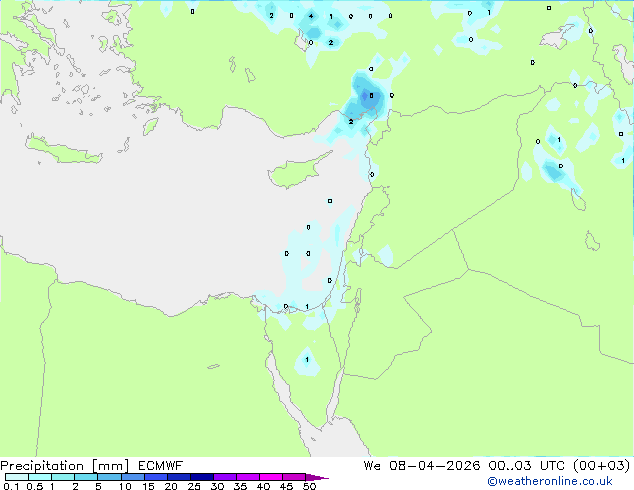The image size is (634, 490).
Task: Click the '0.5' legend scale label
Action: click(x=34, y=486)
